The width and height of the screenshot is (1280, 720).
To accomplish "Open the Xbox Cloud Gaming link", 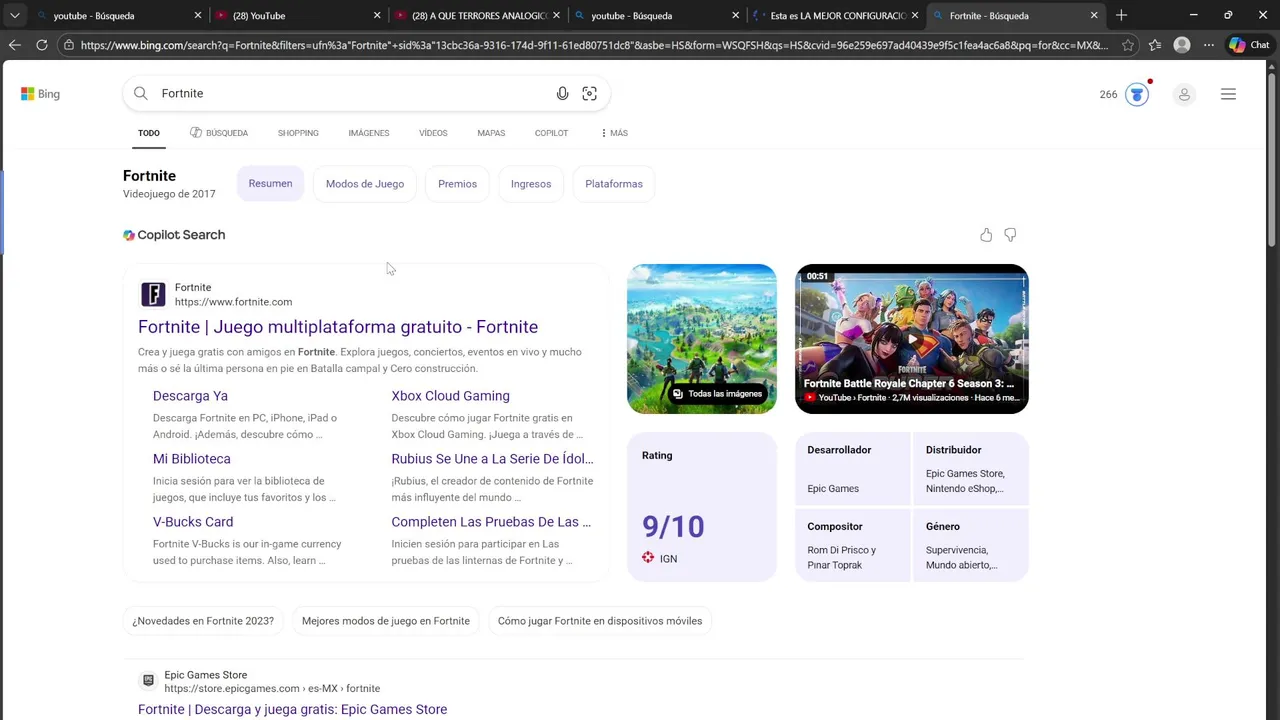I will pos(450,396).
